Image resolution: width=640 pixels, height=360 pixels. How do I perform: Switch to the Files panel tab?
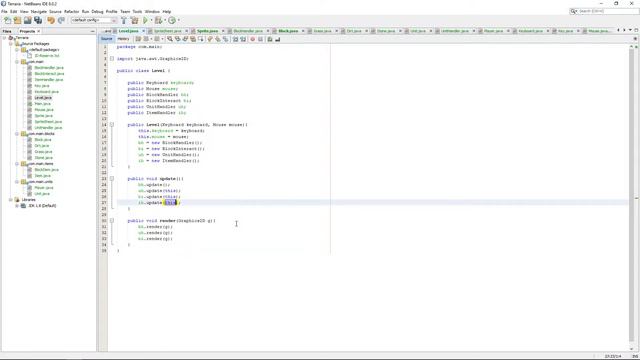[x=7, y=31]
